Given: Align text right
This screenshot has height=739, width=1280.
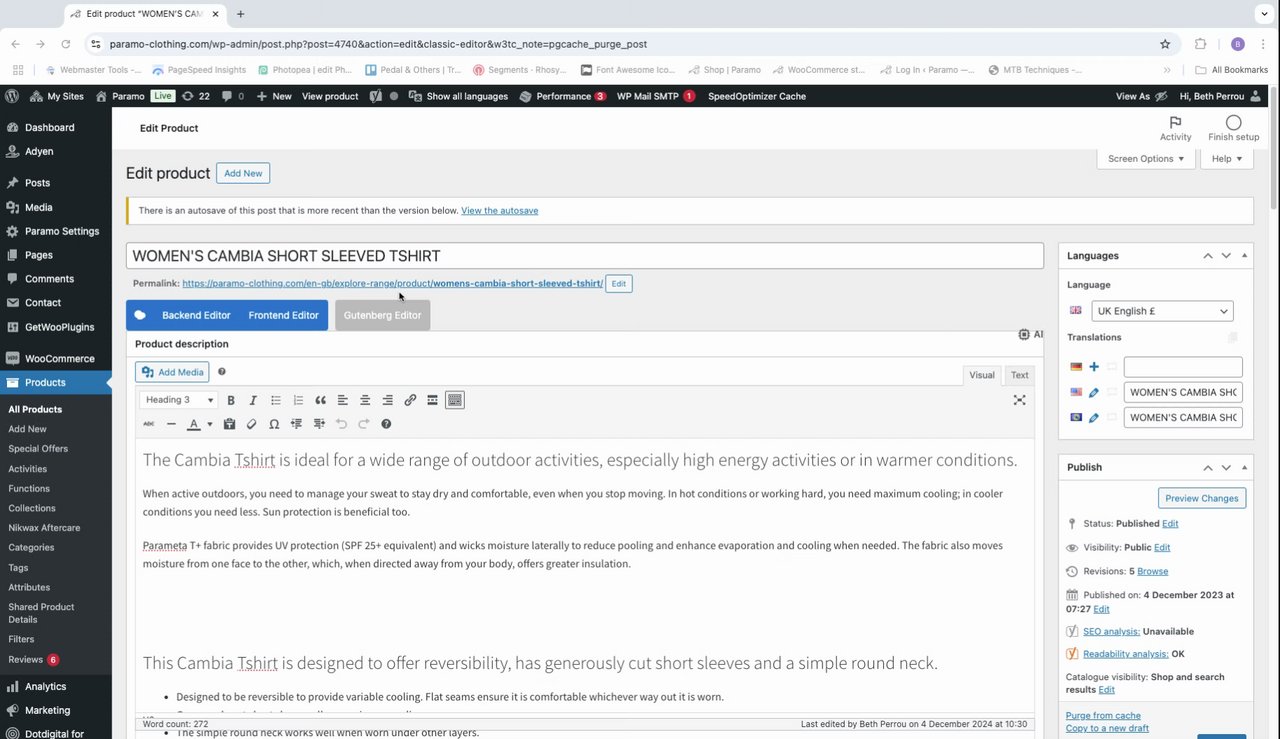Looking at the screenshot, I should [387, 400].
